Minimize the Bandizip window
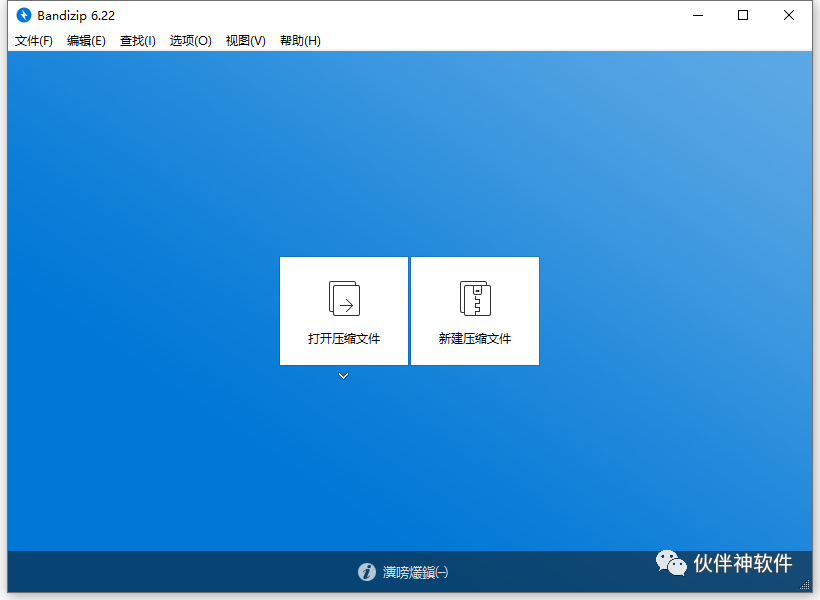Screen dimensions: 820x600 (697, 15)
